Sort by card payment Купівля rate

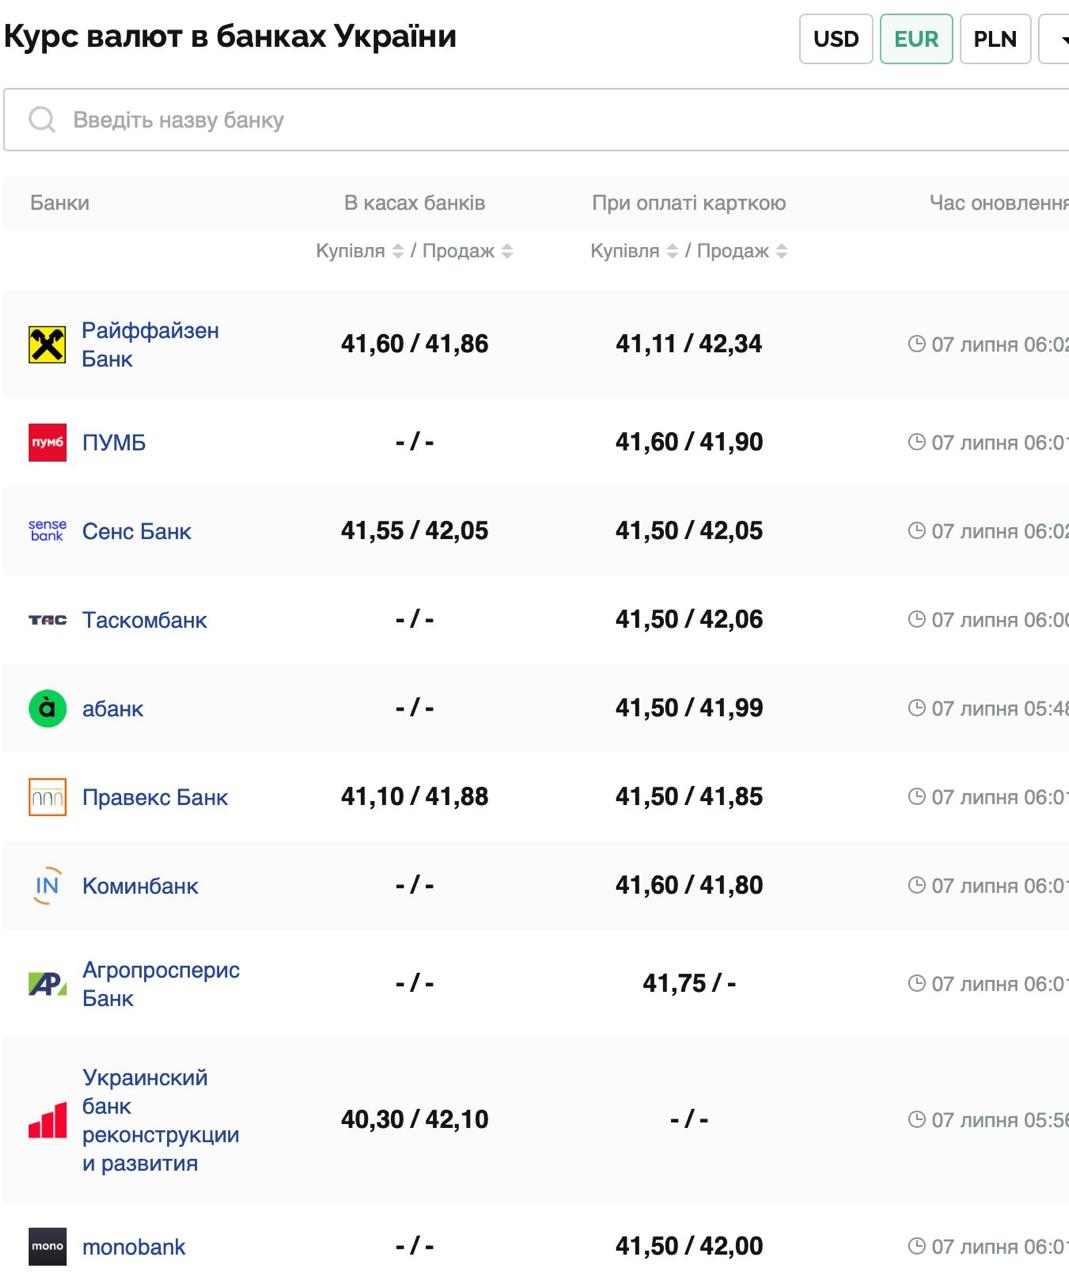(x=672, y=251)
